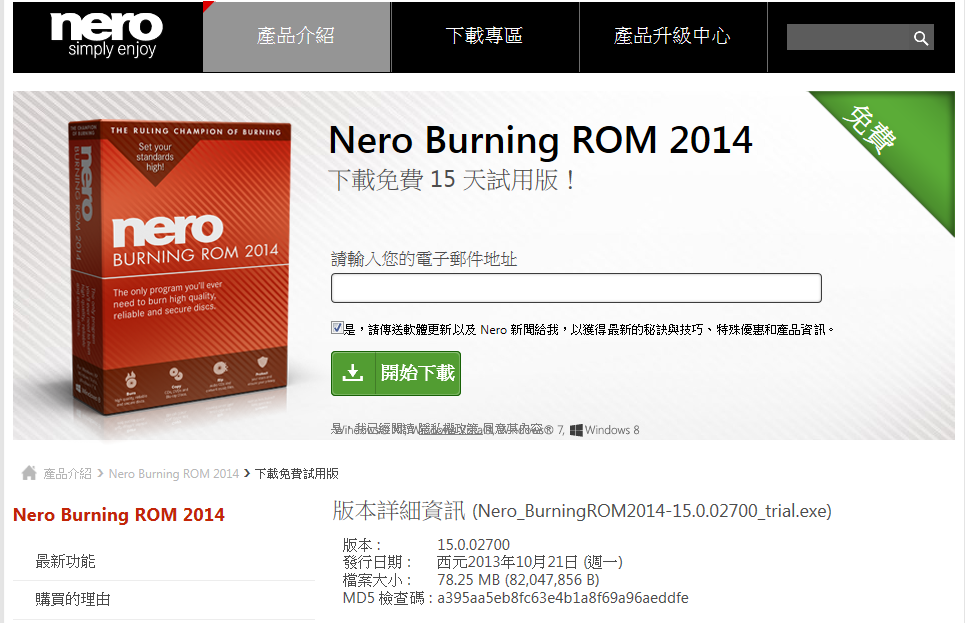Click the red Nero Burning ROM 2014 sidebar heading
The height and width of the screenshot is (623, 965).
[x=119, y=515]
